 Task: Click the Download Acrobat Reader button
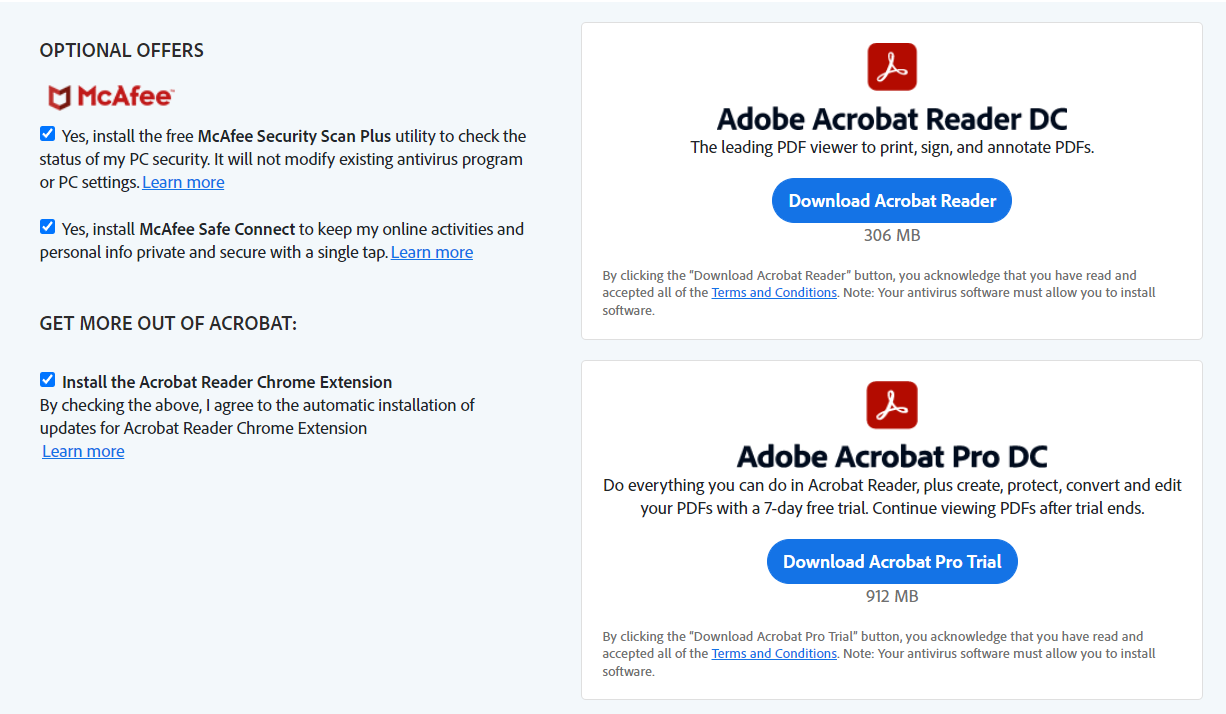tap(892, 201)
